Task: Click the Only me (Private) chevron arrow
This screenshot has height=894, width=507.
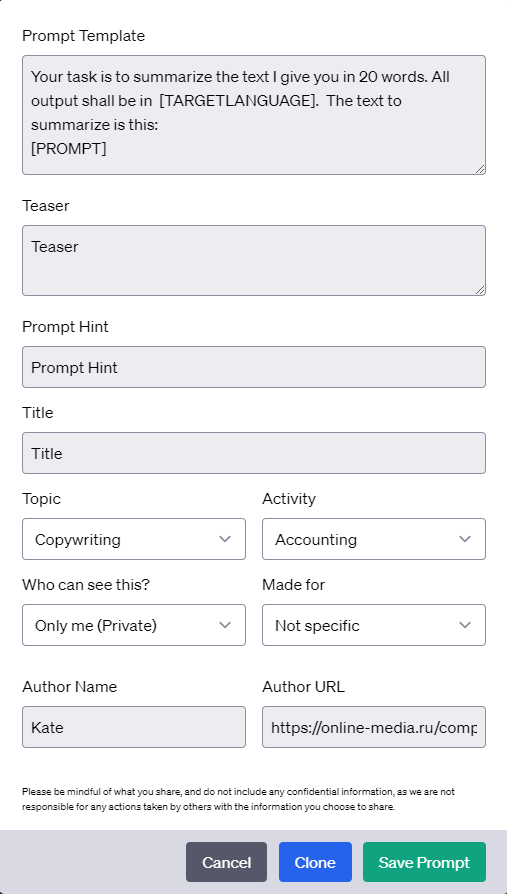Action: pyautogui.click(x=225, y=625)
